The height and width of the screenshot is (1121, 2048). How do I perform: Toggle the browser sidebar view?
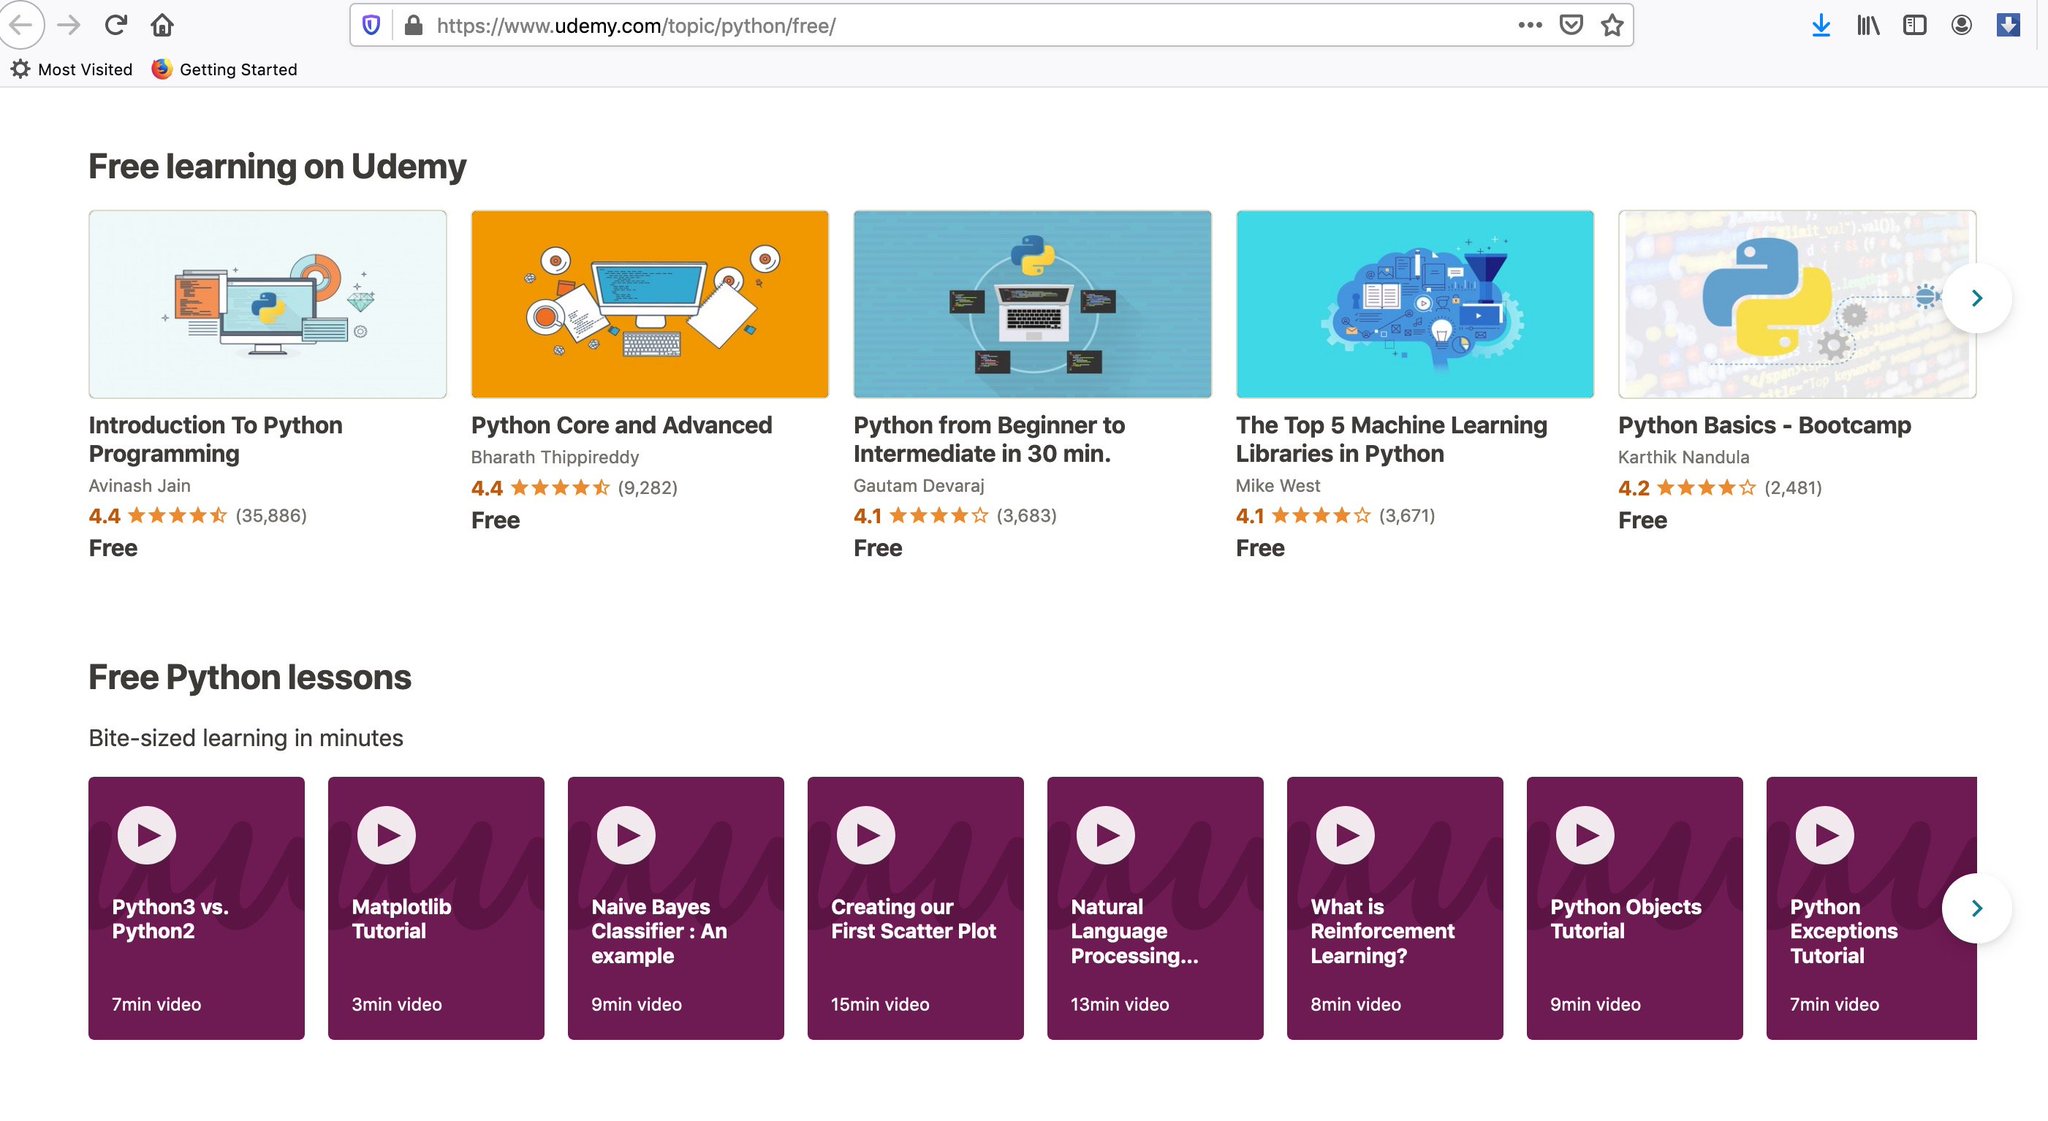coord(1914,25)
